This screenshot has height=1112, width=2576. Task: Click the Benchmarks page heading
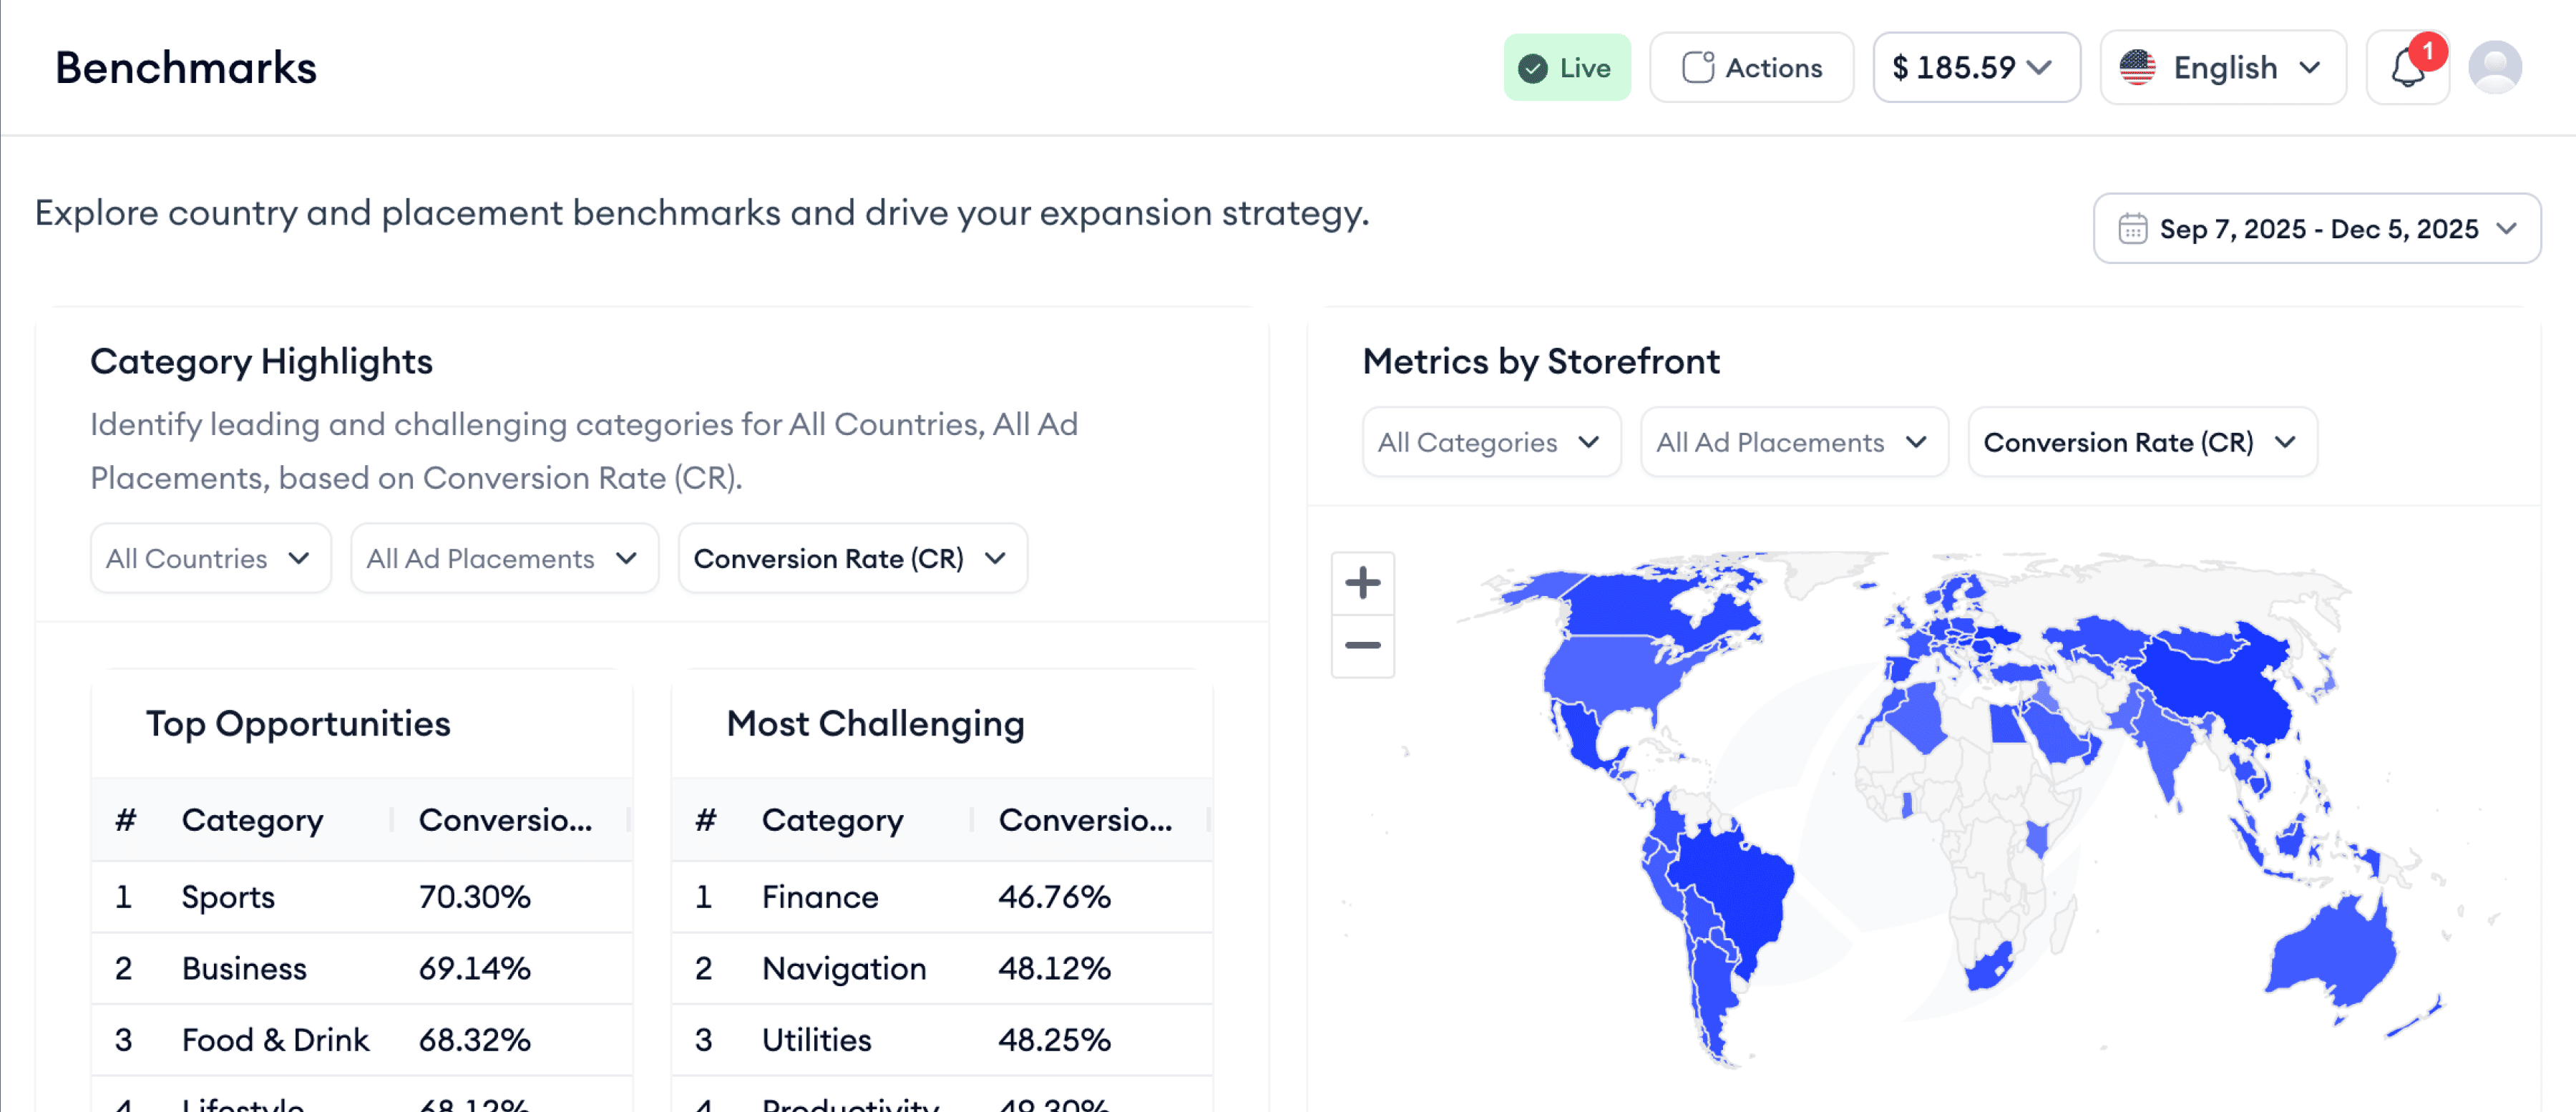[x=185, y=67]
